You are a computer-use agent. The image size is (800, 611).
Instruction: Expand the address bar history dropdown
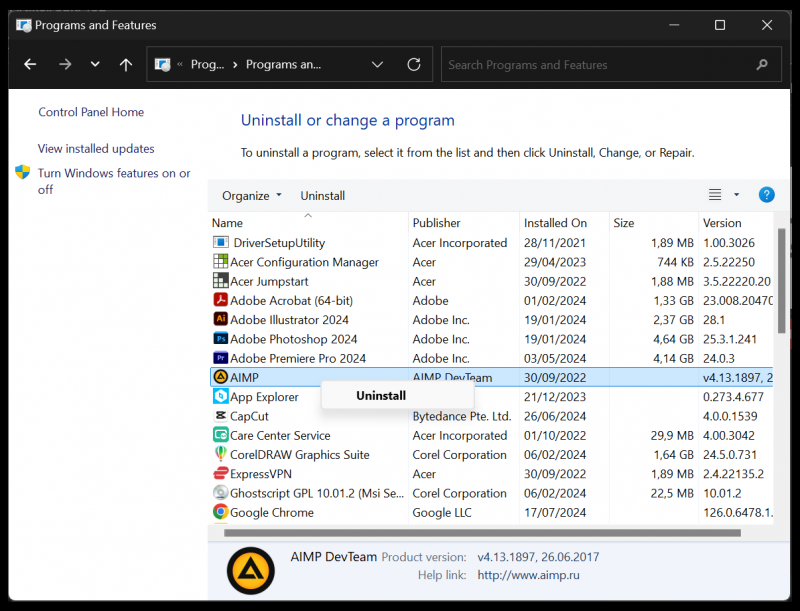click(377, 64)
